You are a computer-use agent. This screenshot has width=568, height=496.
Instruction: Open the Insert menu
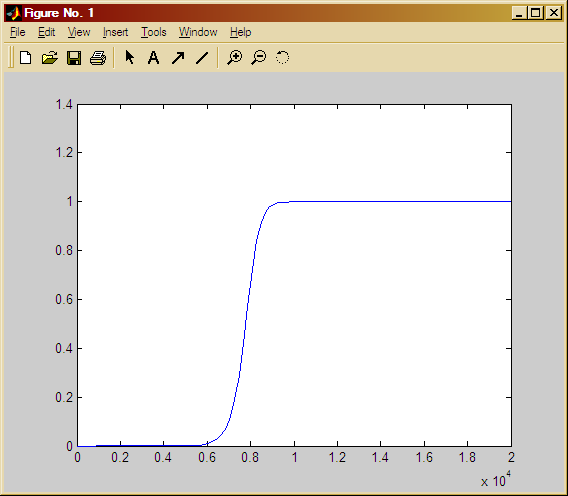116,32
